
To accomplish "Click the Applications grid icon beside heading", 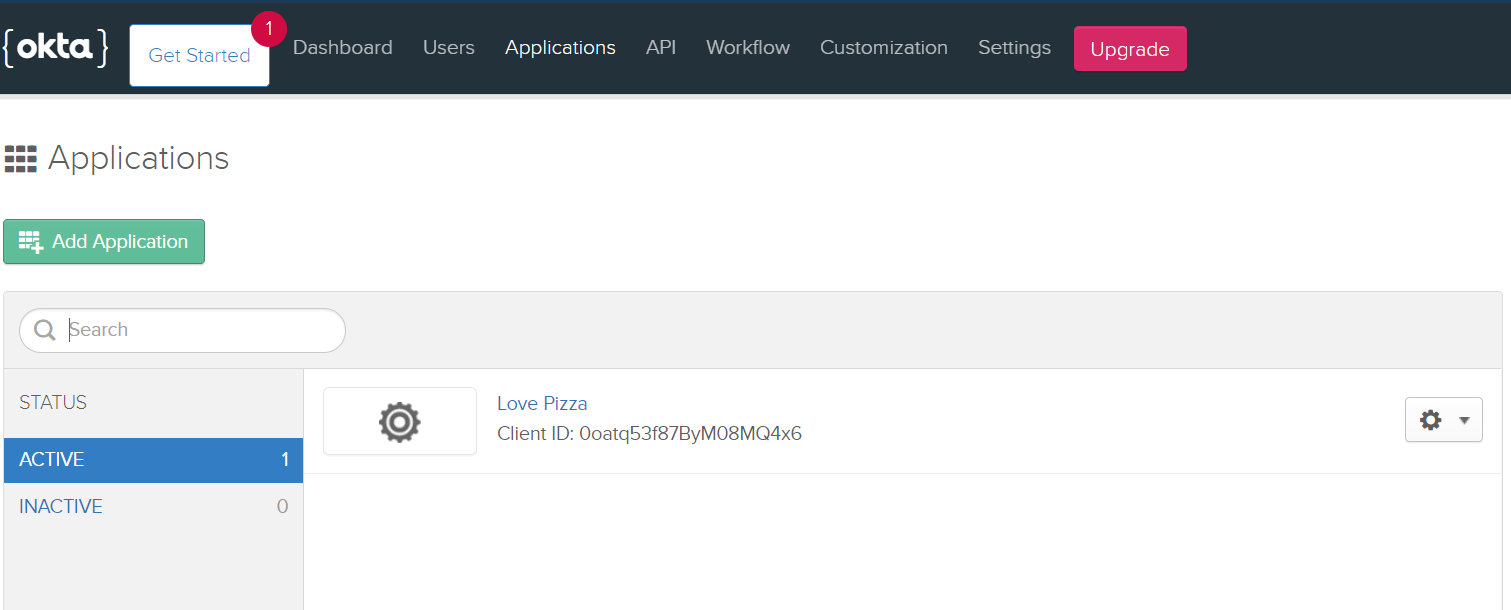I will [21, 158].
